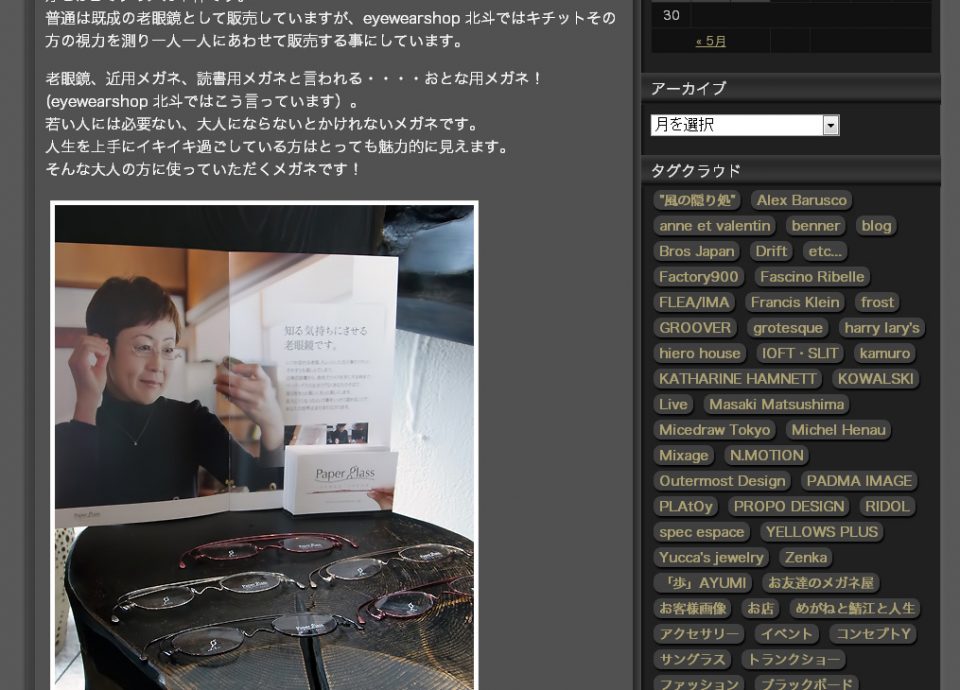
Task: Select the Fascino Ribelle tag
Action: [812, 277]
